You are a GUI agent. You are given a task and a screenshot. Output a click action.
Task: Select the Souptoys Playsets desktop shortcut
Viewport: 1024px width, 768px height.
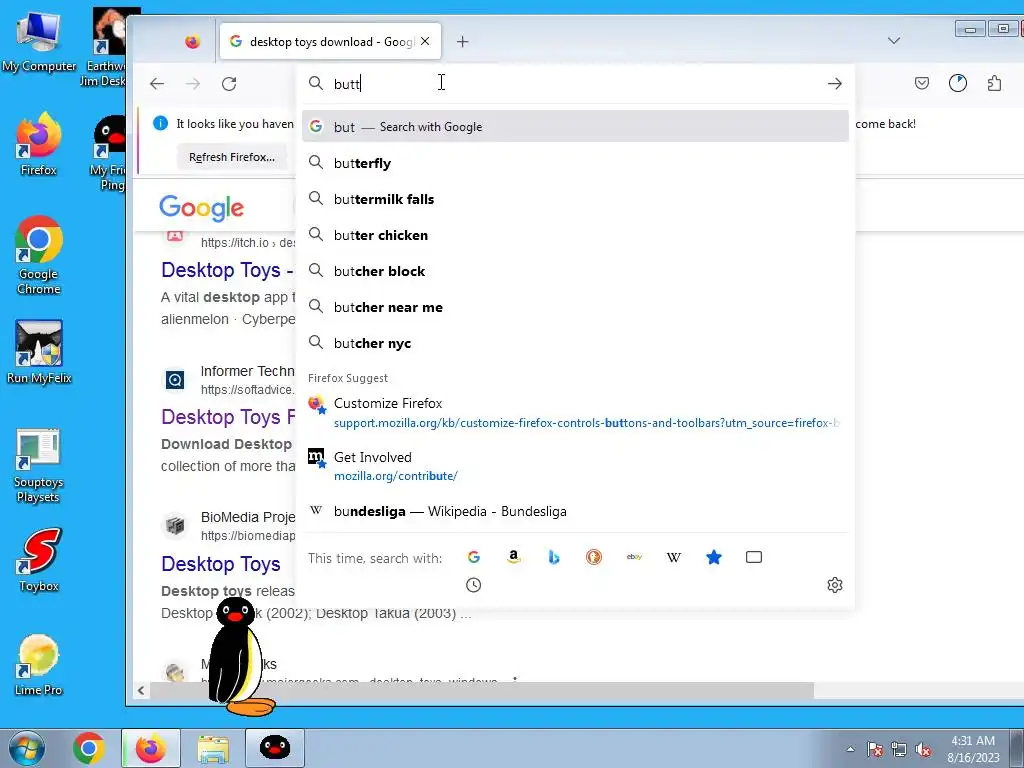(39, 466)
